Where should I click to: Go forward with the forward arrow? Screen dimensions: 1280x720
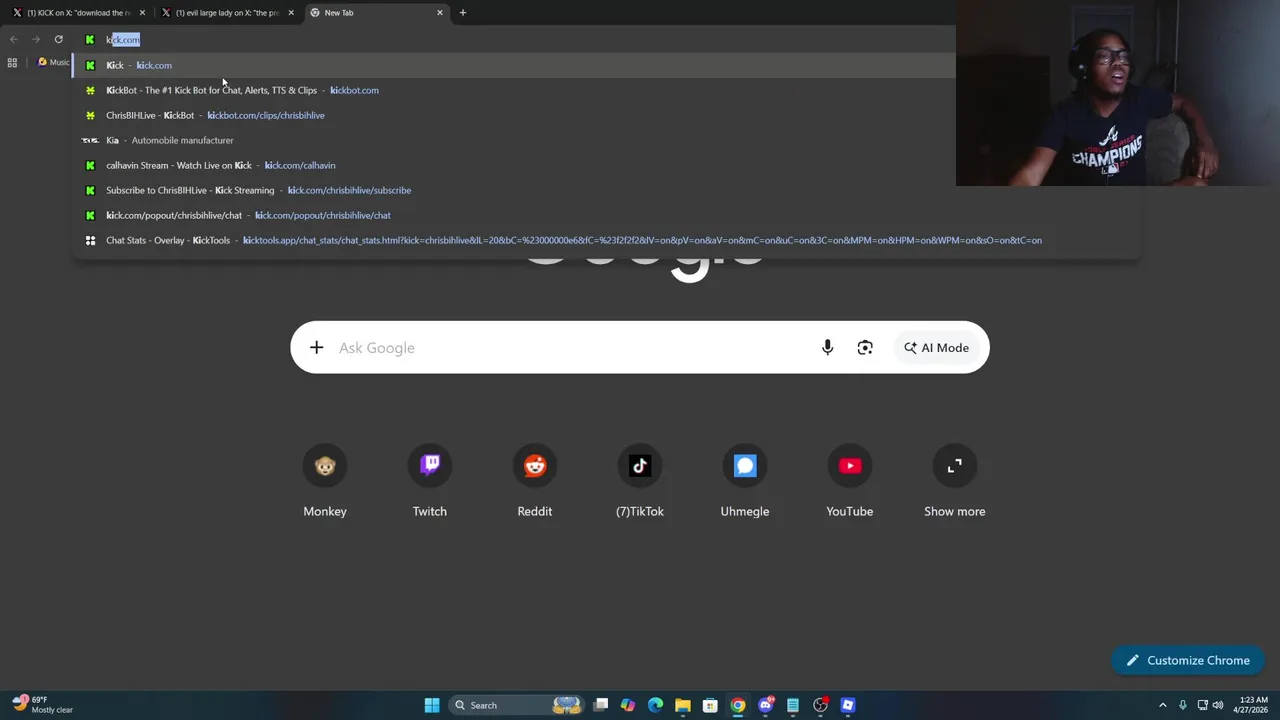(x=36, y=40)
